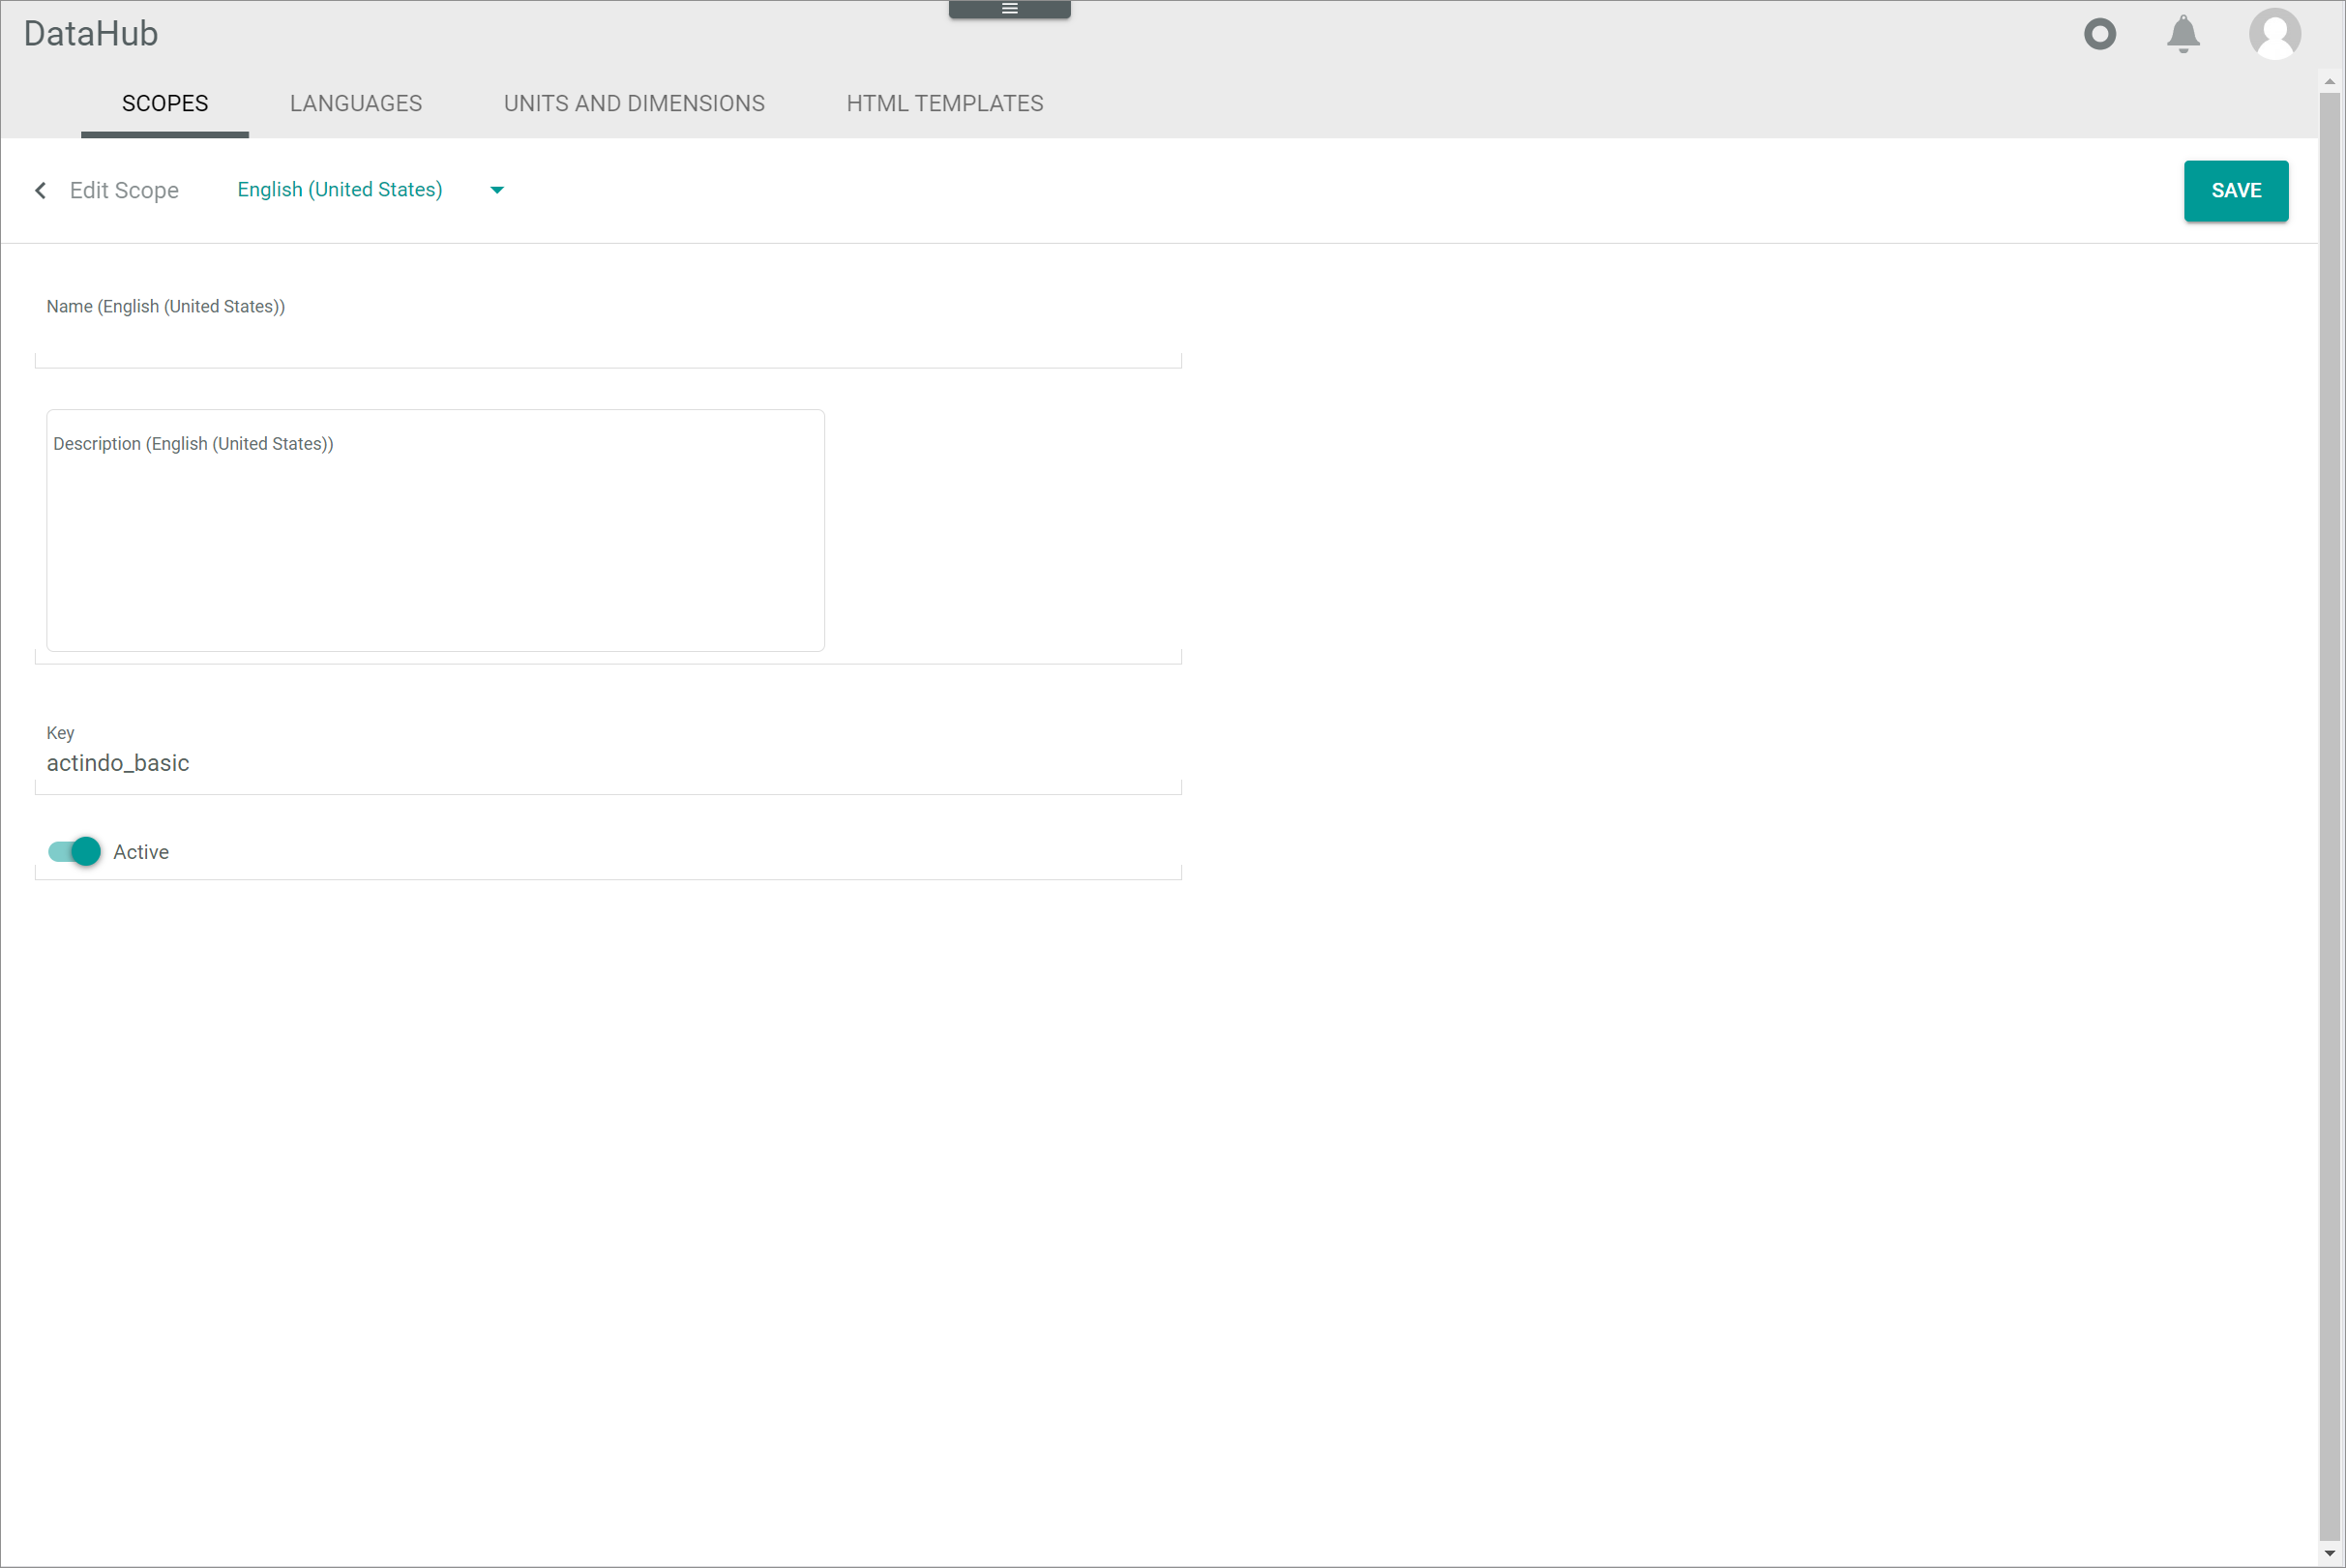2346x1568 pixels.
Task: Click the SCOPES tab
Action: tap(164, 104)
